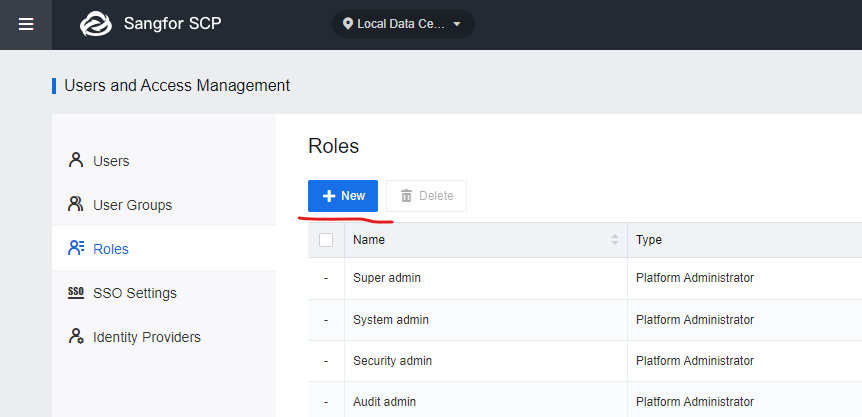Click the Sangfor SCP cloud logo
This screenshot has width=862, height=417.
point(96,24)
